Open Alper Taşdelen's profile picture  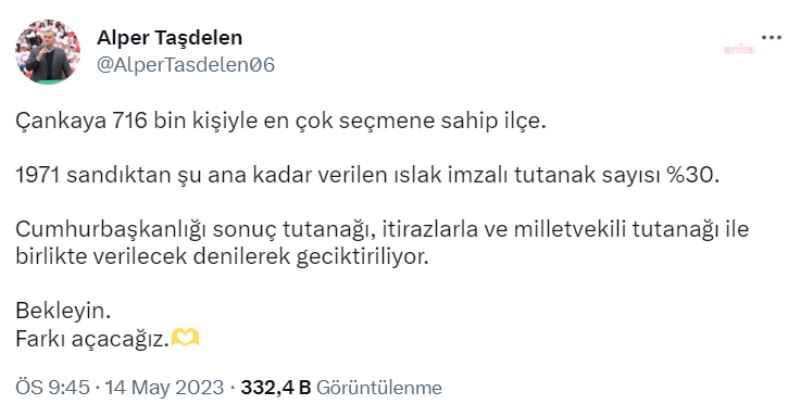(47, 53)
